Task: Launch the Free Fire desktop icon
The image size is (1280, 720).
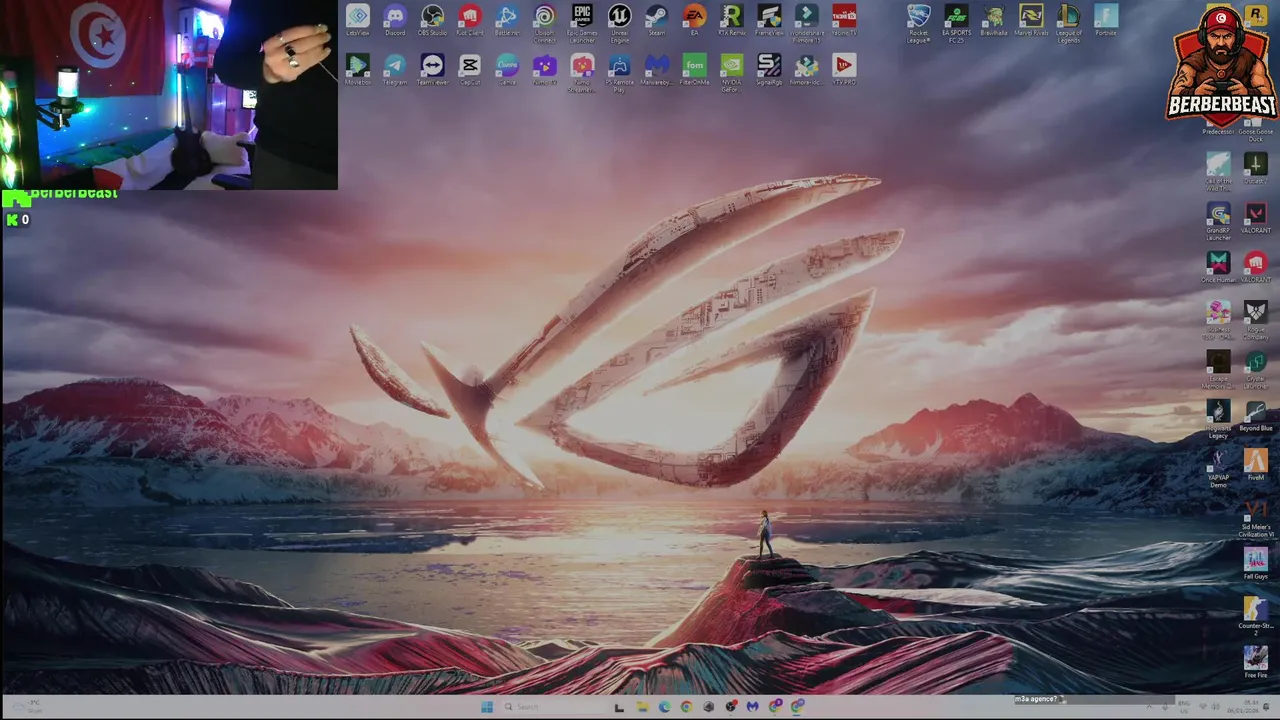Action: (1256, 662)
